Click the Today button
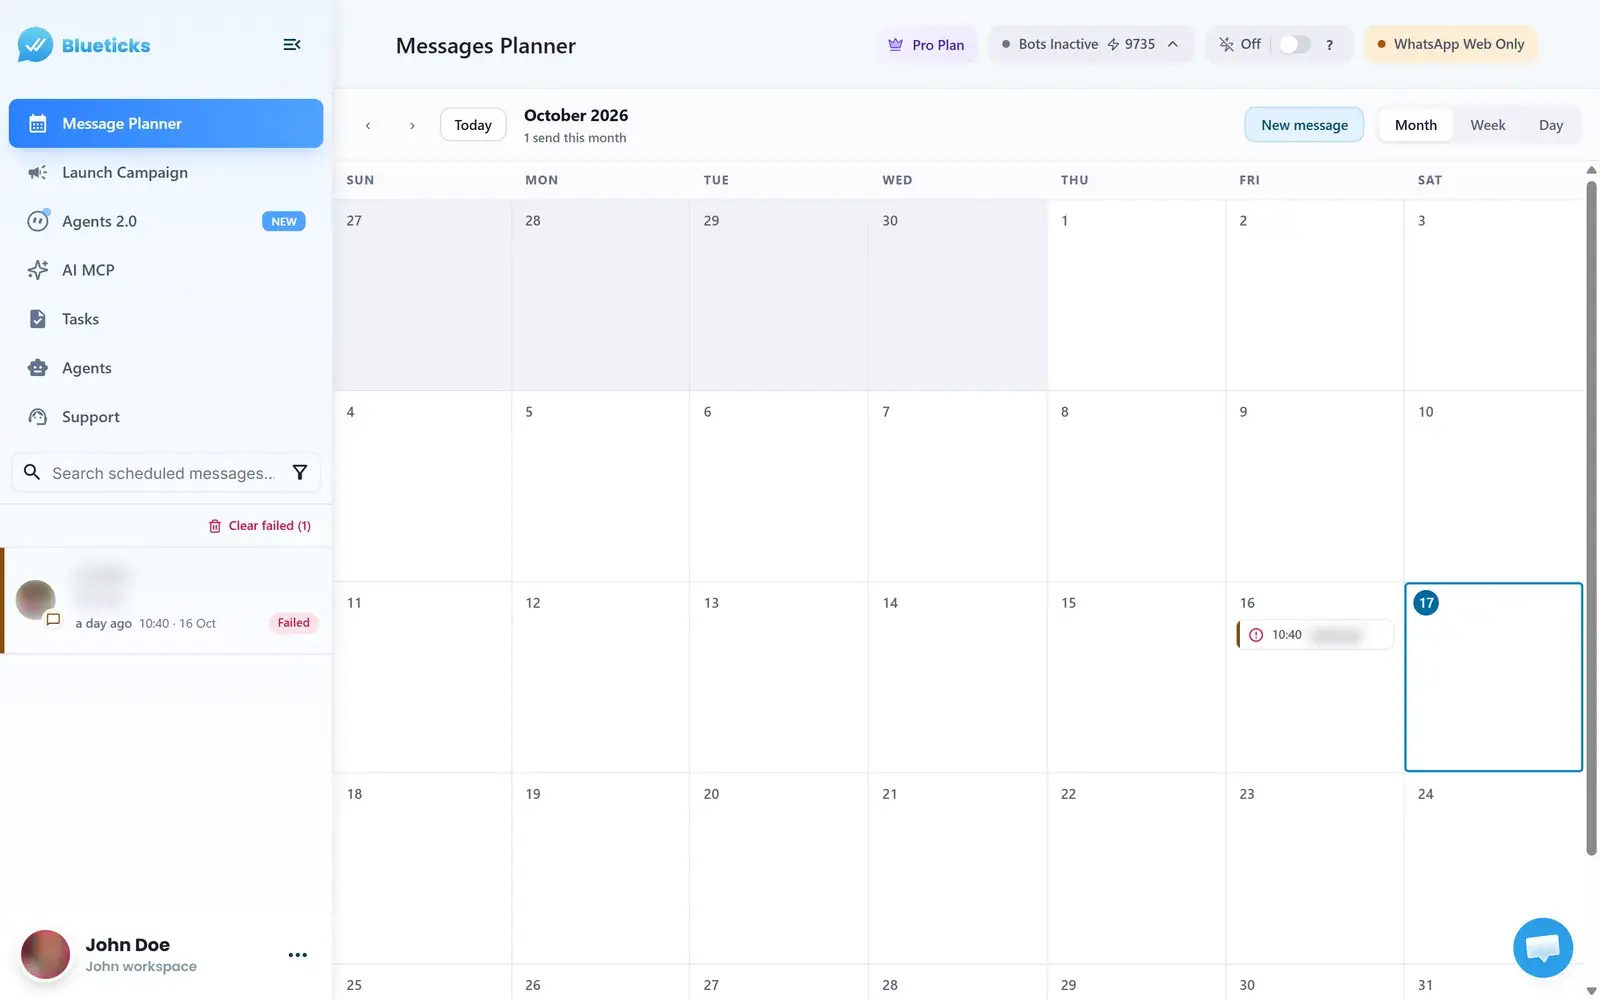Viewport: 1600px width, 1000px height. point(473,125)
